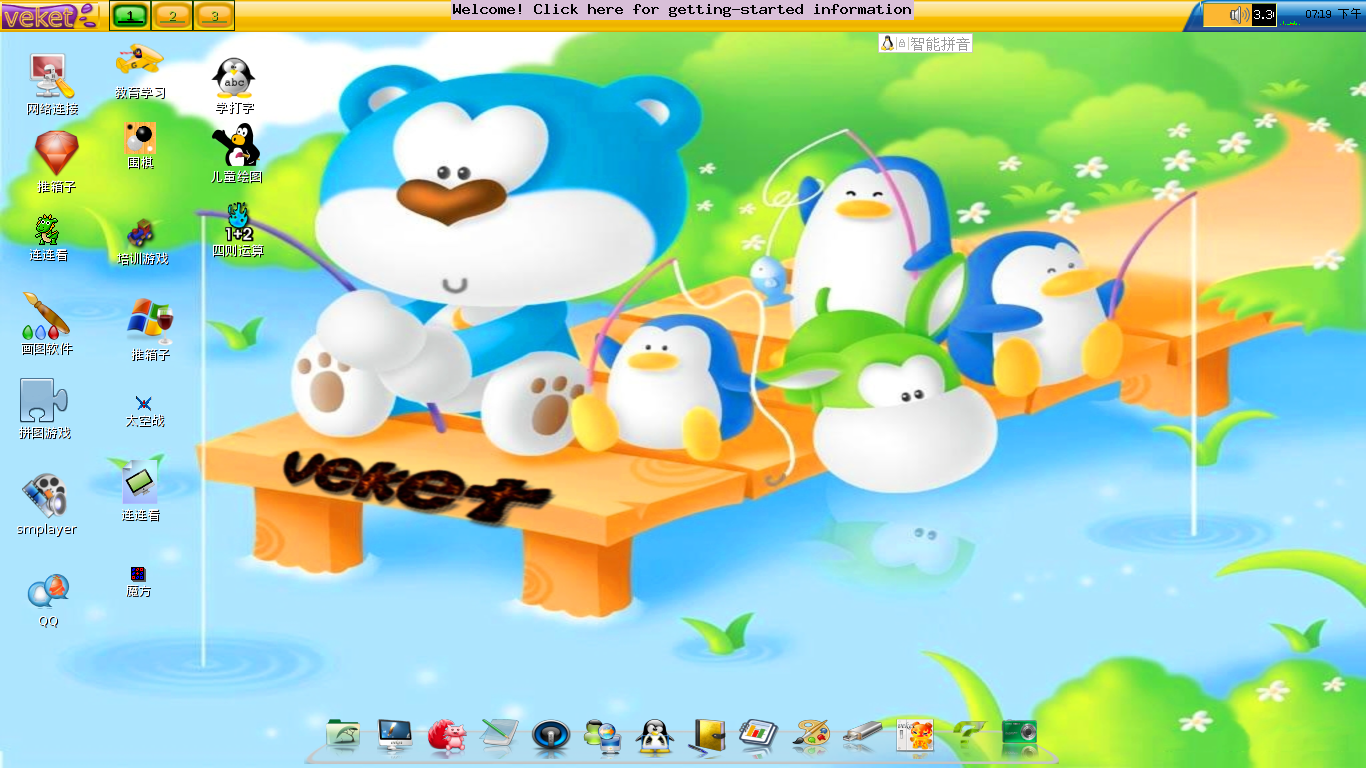Screen dimensions: 1366x768
Task: Open the presentation chart icon in dock
Action: 759,735
